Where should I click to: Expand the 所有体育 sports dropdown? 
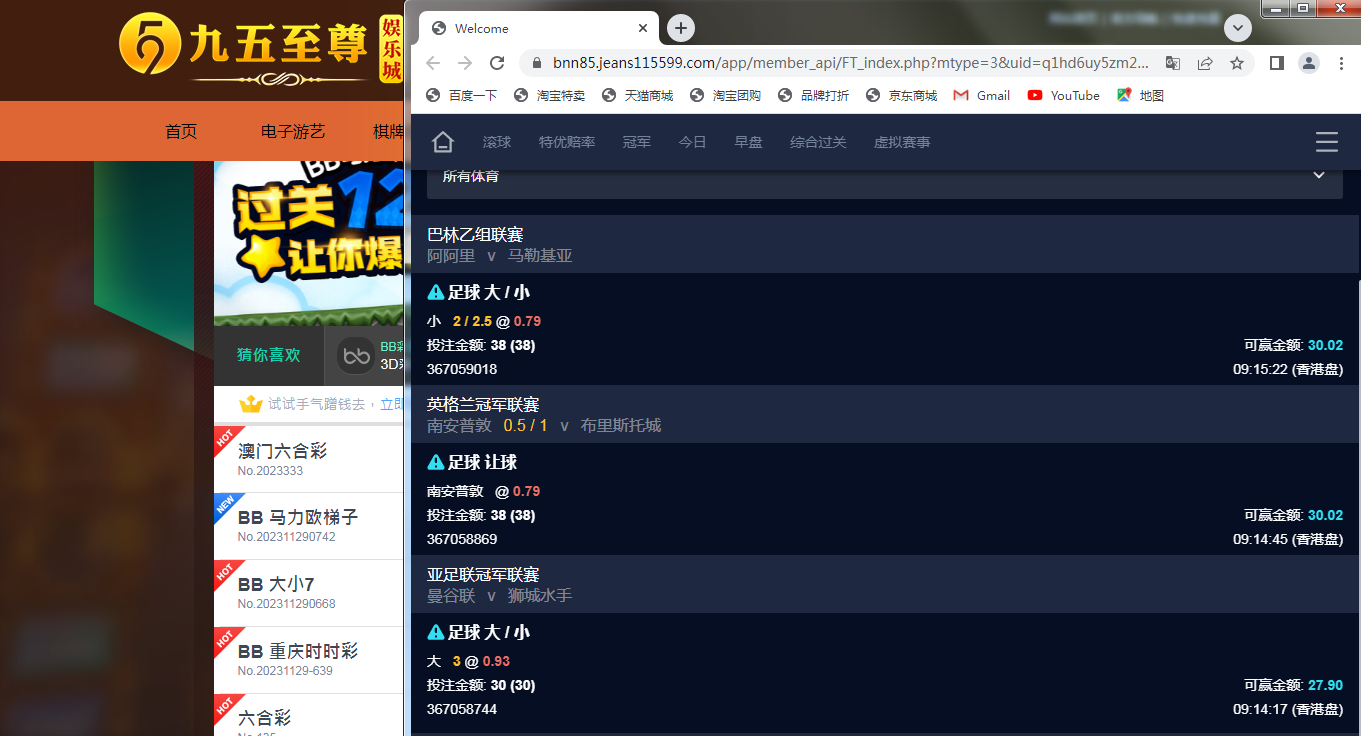(x=885, y=182)
